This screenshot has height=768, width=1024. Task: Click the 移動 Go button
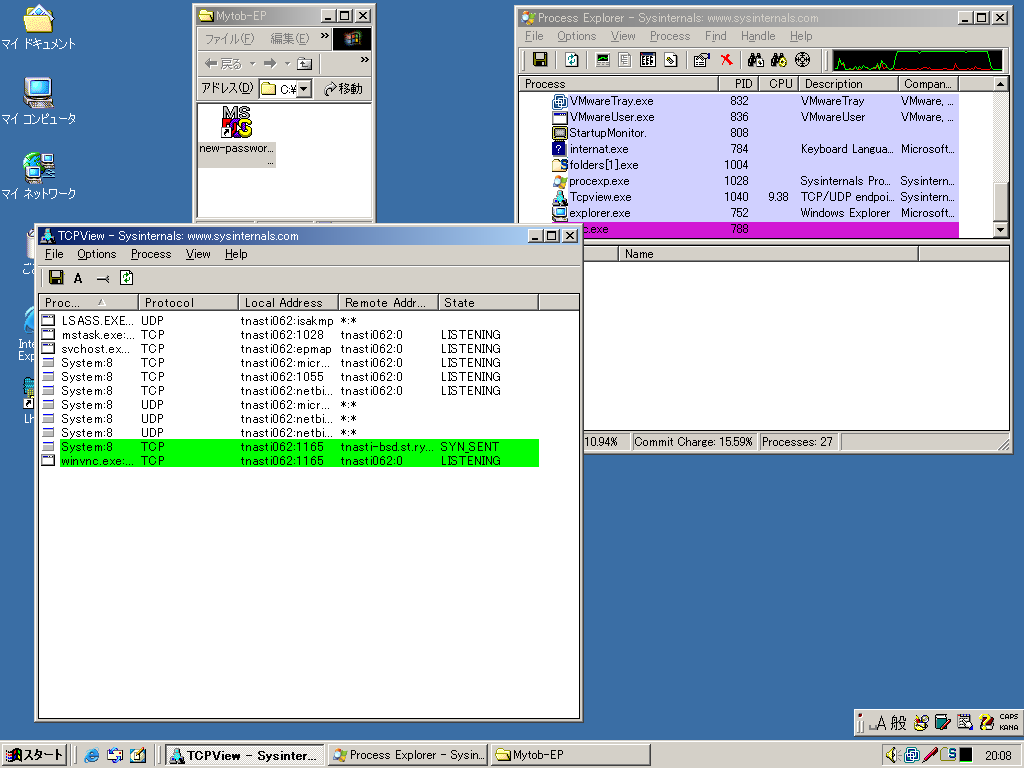click(x=343, y=89)
